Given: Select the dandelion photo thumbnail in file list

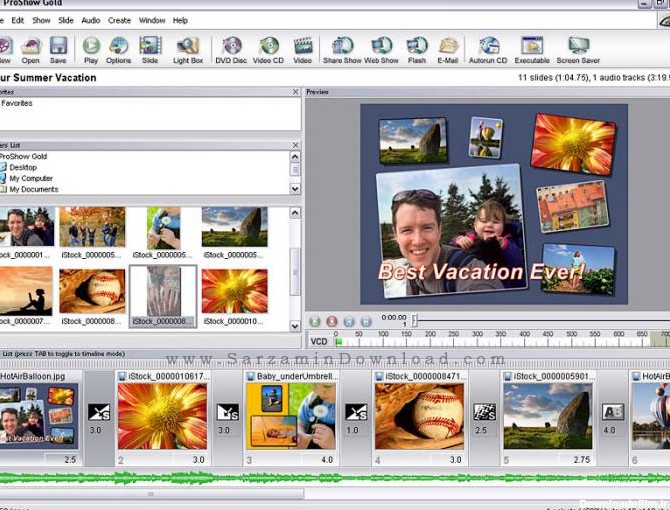Looking at the screenshot, I should [x=164, y=227].
